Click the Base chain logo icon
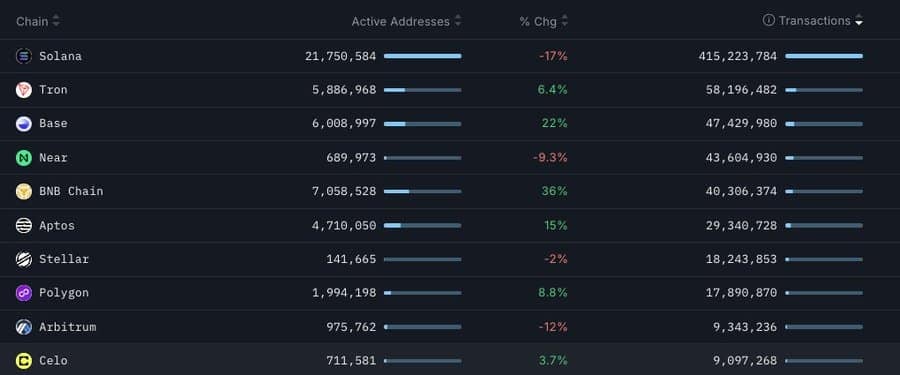900x375 pixels. click(24, 124)
